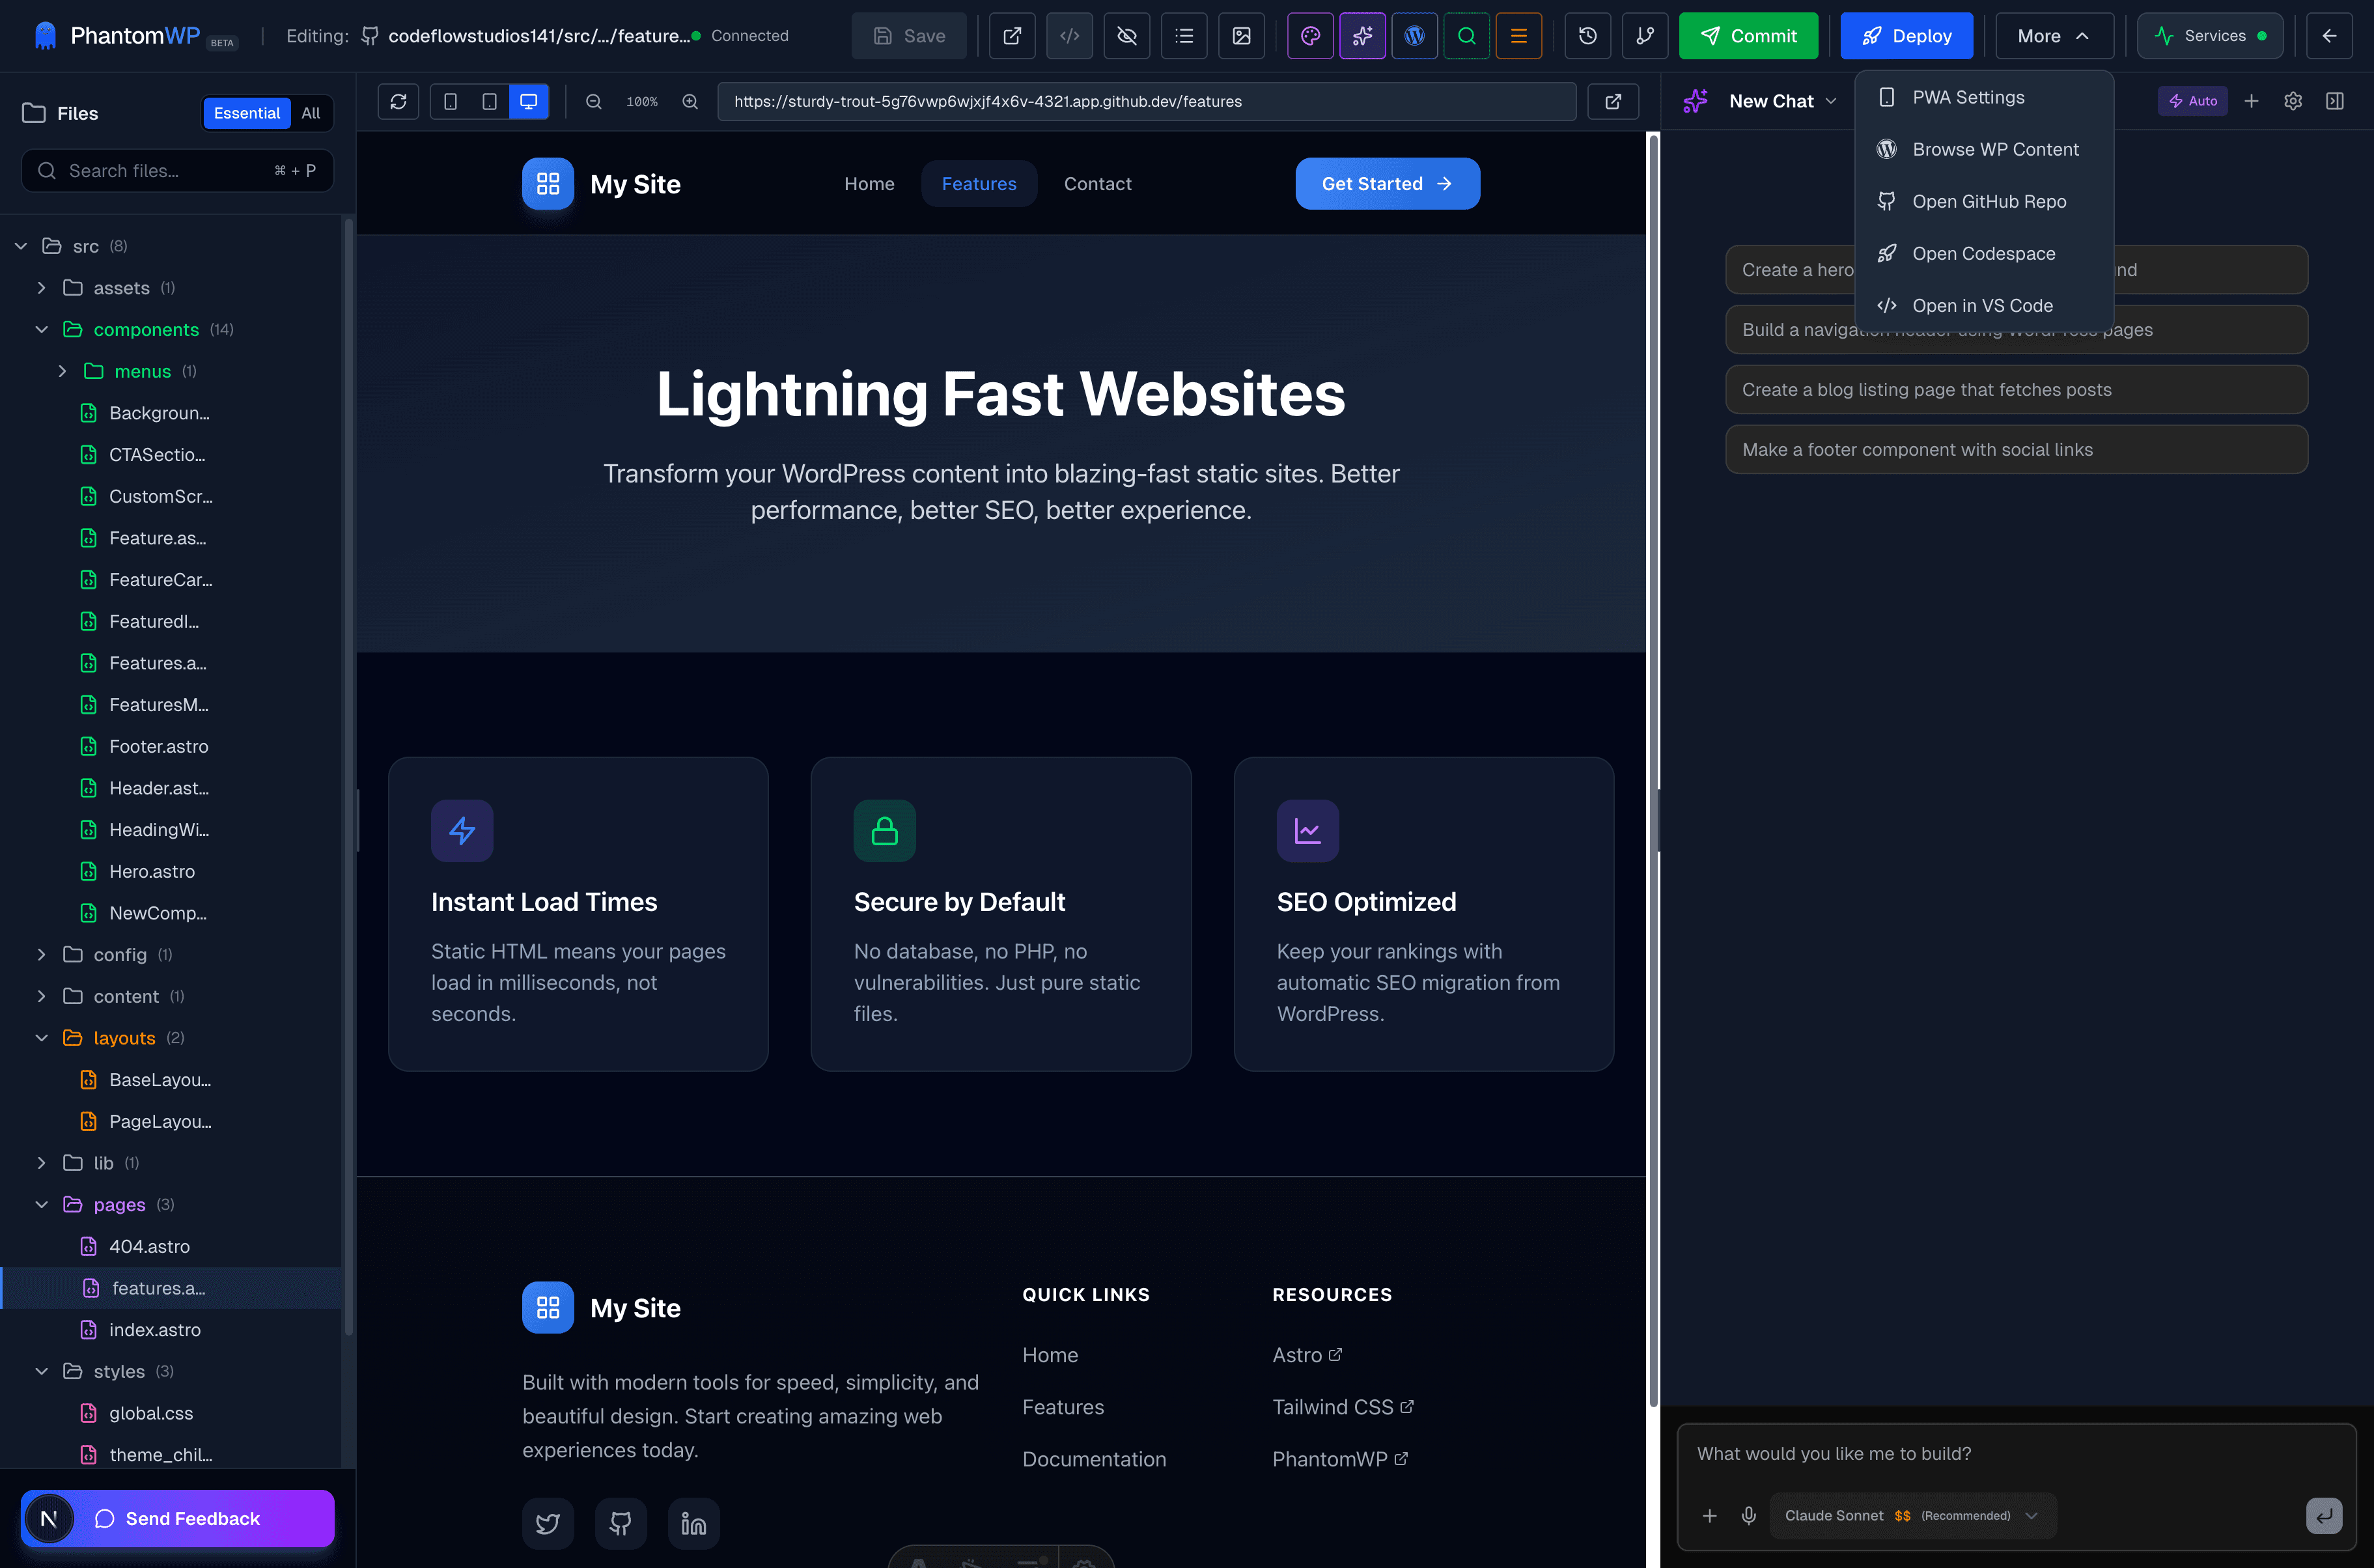Refresh the preview pane
The height and width of the screenshot is (1568, 2374).
point(398,101)
